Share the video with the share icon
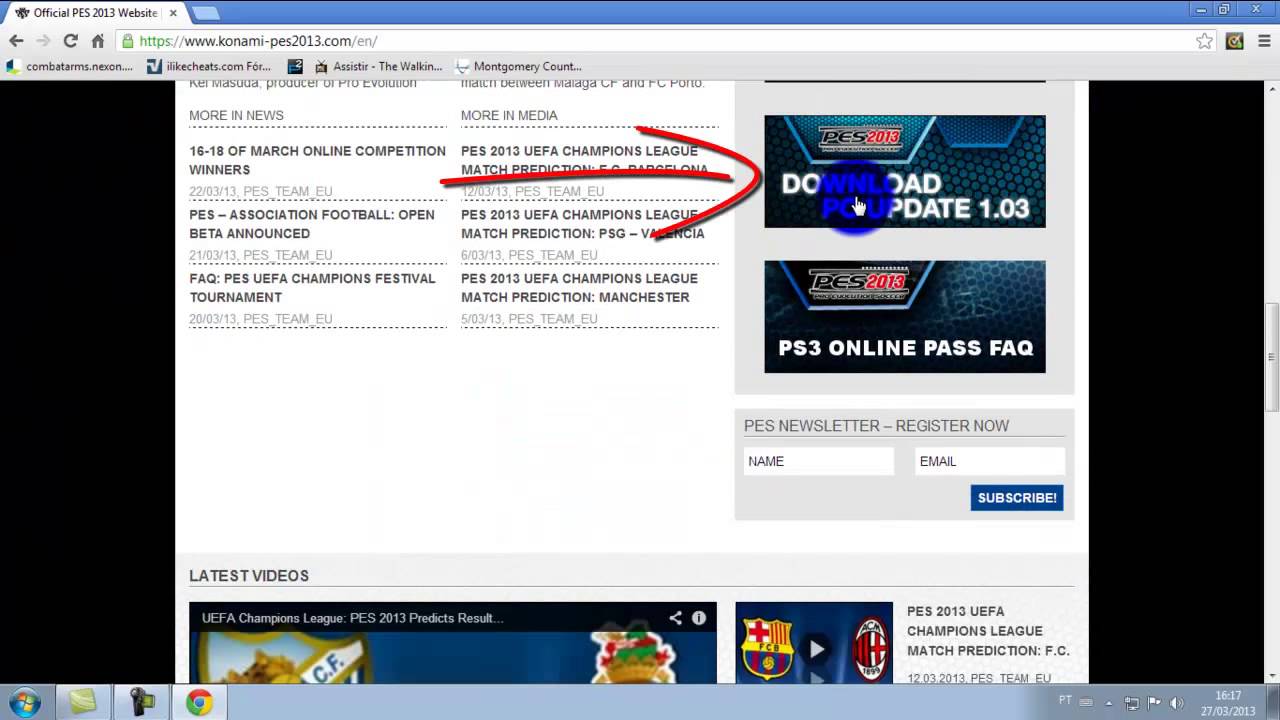Screen dimensions: 1280x720 676,618
